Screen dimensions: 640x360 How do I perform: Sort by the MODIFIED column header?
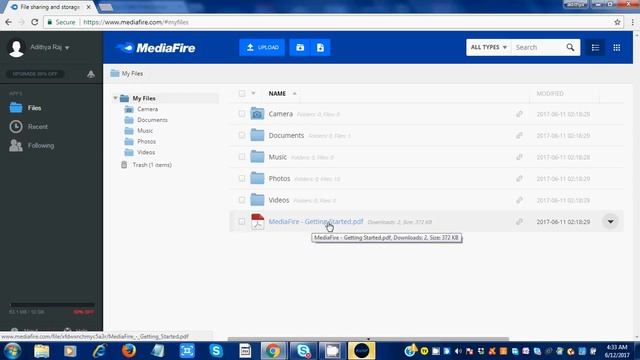[x=550, y=93]
